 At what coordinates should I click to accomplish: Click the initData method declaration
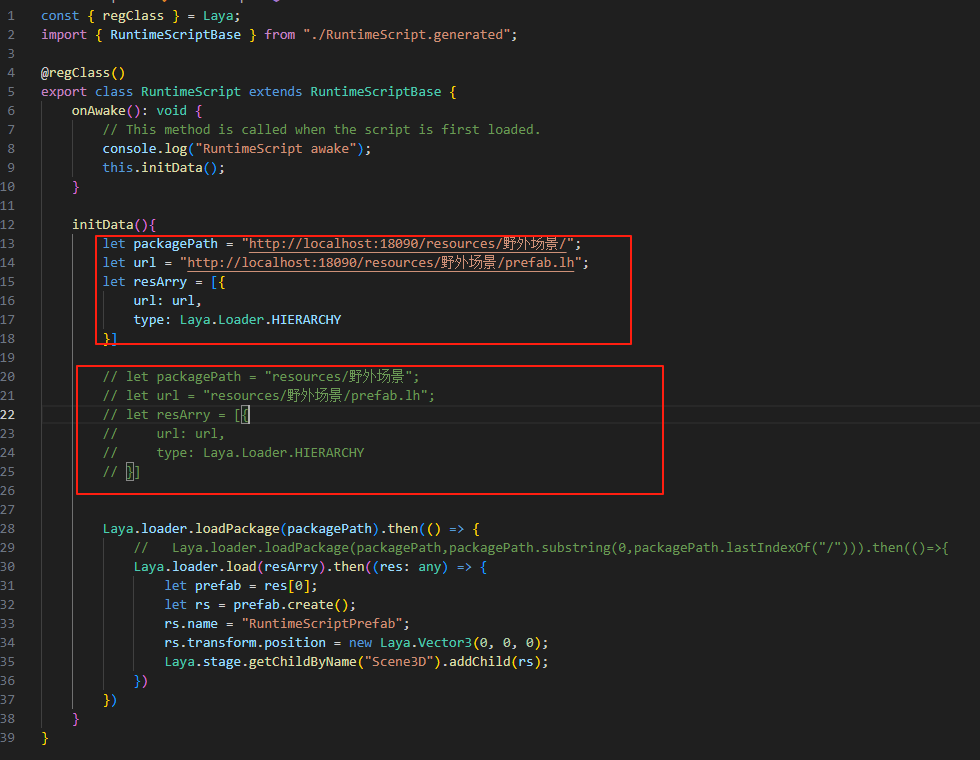point(114,224)
